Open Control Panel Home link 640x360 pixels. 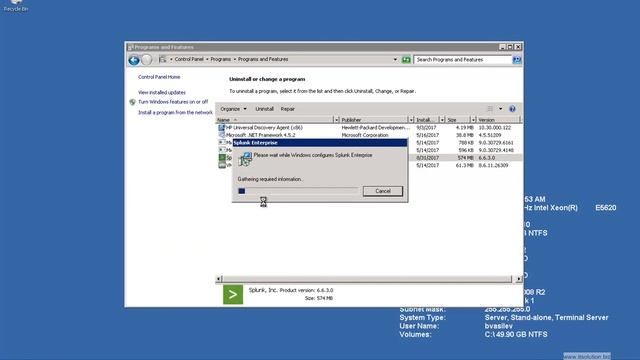pyautogui.click(x=159, y=77)
